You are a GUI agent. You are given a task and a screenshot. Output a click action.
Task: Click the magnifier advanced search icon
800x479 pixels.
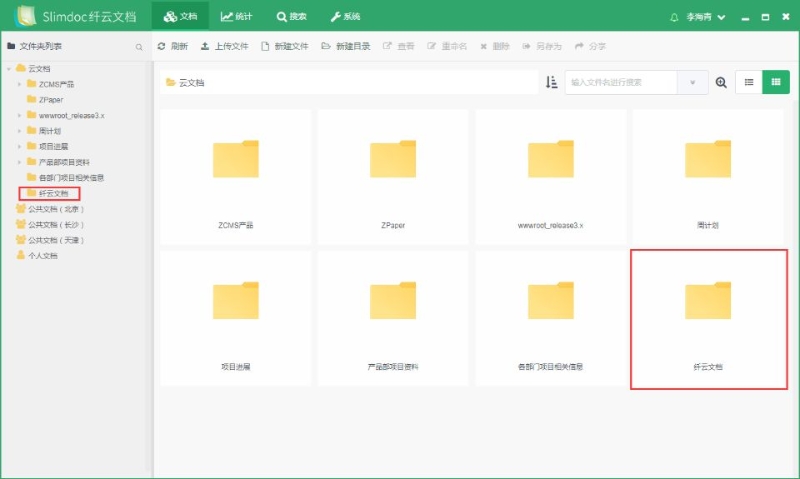[721, 83]
